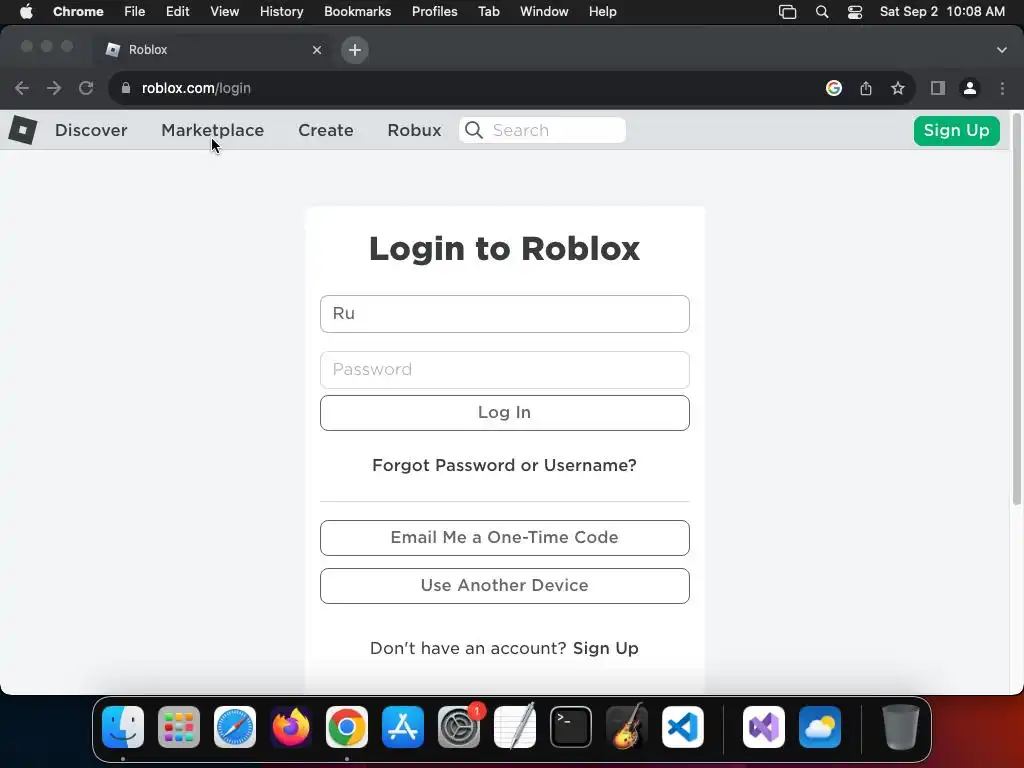Open System Preferences from the dock

point(458,727)
